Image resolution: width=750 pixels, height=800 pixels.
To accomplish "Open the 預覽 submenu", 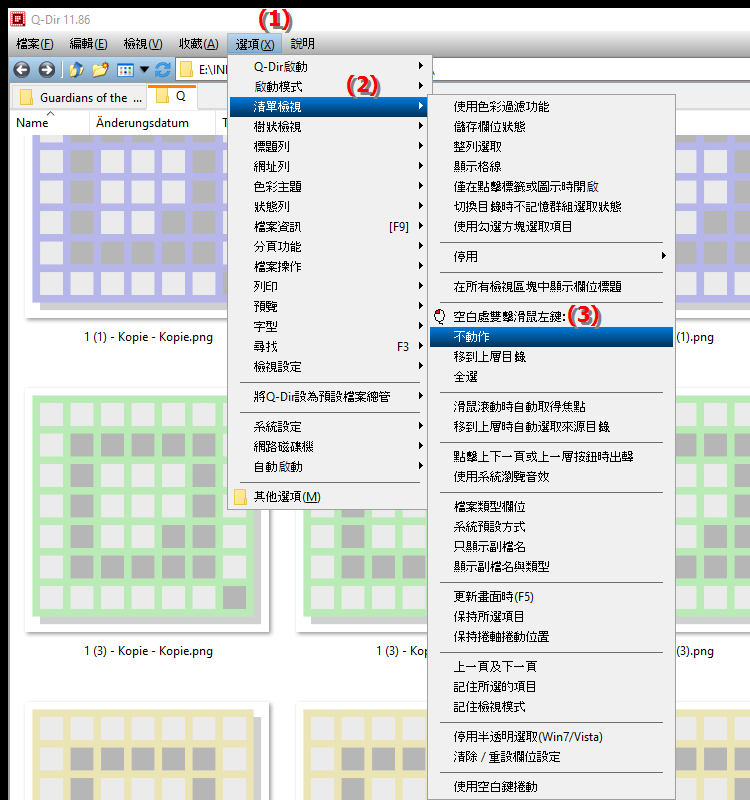I will pos(328,307).
